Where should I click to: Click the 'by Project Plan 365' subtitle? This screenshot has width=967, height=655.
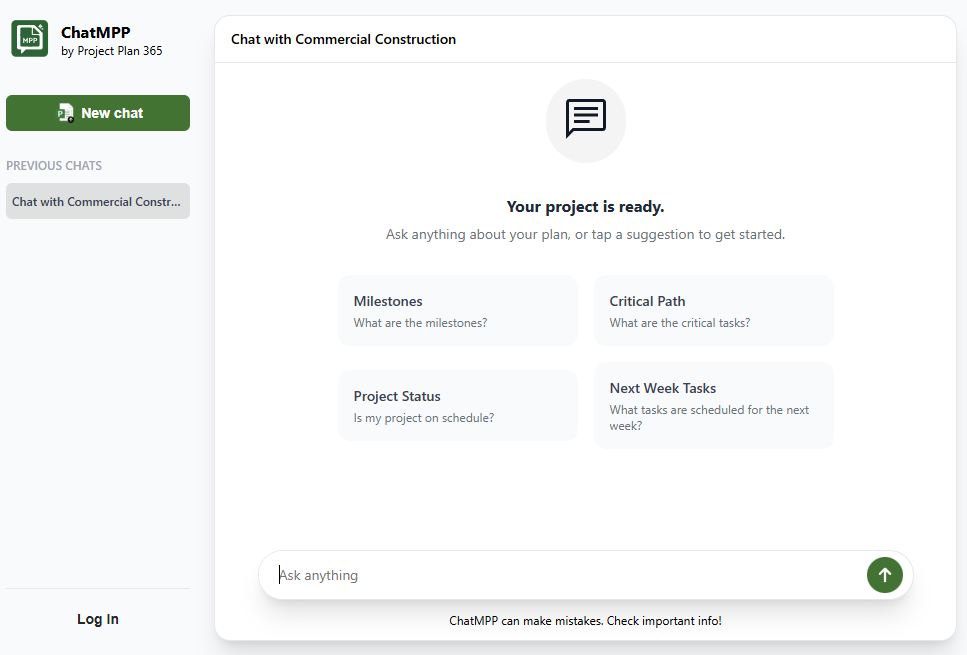[112, 51]
